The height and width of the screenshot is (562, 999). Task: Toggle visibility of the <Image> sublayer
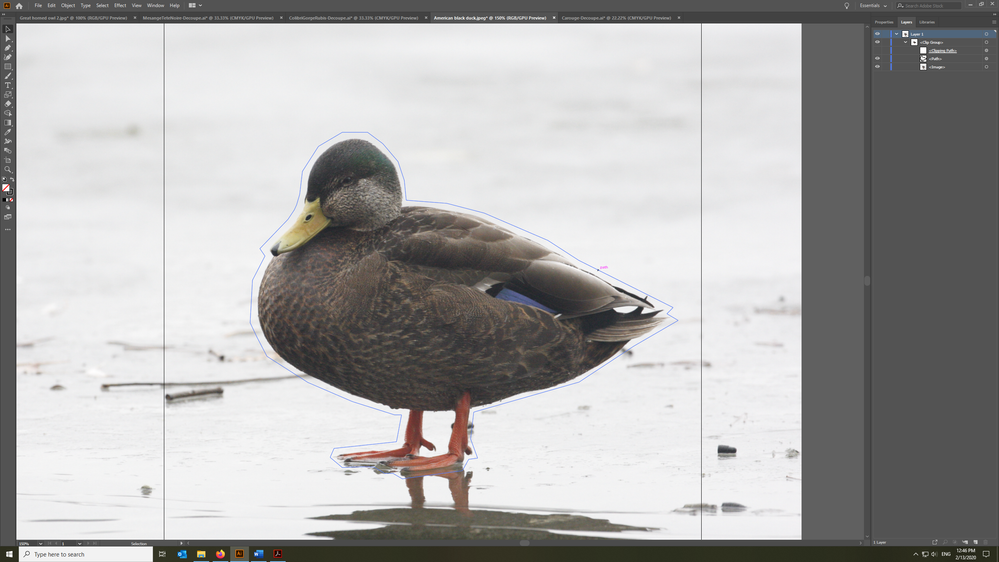coord(877,67)
